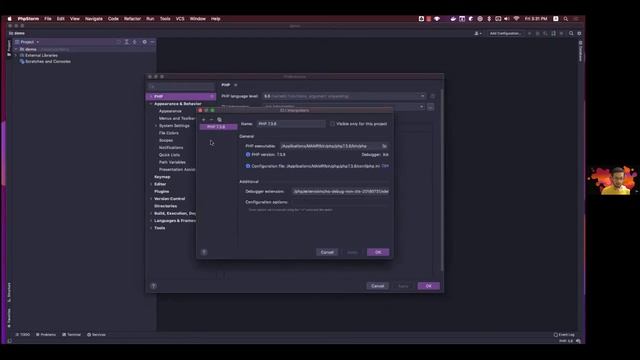Open configuration file link in editor
Viewport: 640px width, 360px height.
tap(385, 166)
